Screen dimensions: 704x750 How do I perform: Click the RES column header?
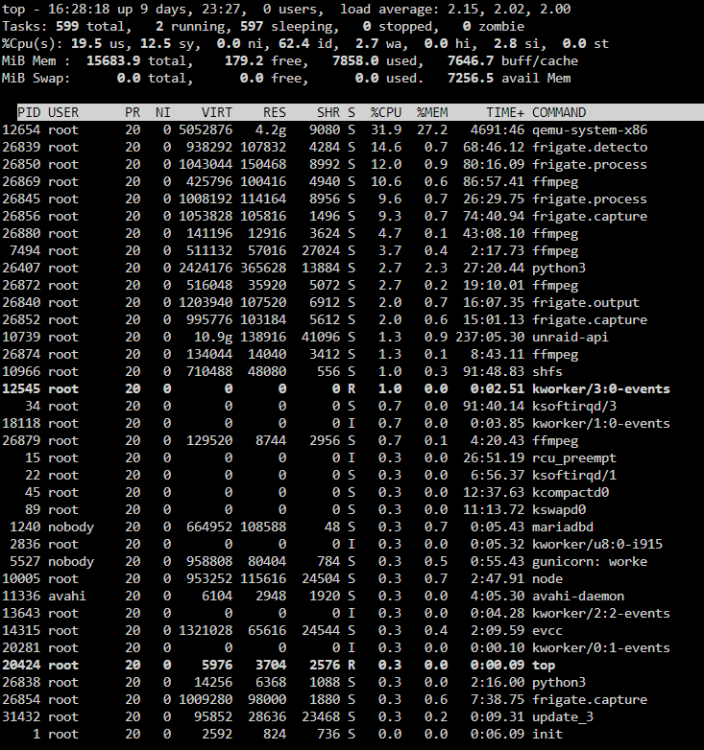point(274,112)
